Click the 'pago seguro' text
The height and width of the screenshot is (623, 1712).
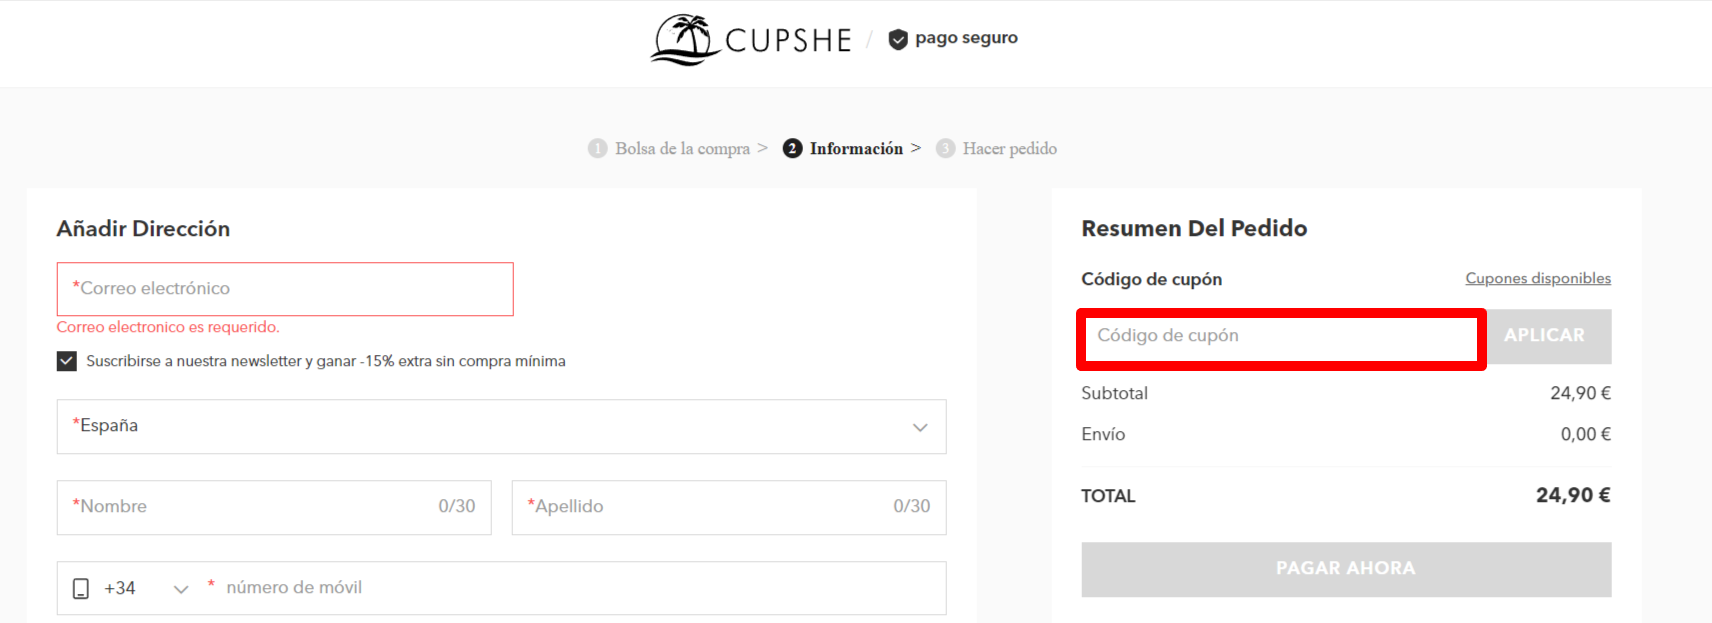pyautogui.click(x=966, y=38)
